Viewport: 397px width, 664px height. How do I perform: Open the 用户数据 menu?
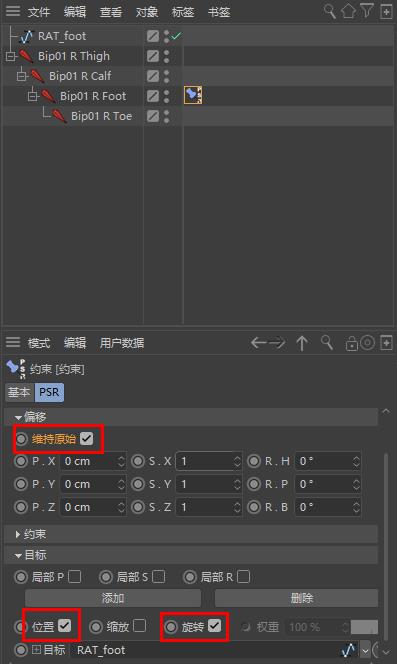[122, 343]
